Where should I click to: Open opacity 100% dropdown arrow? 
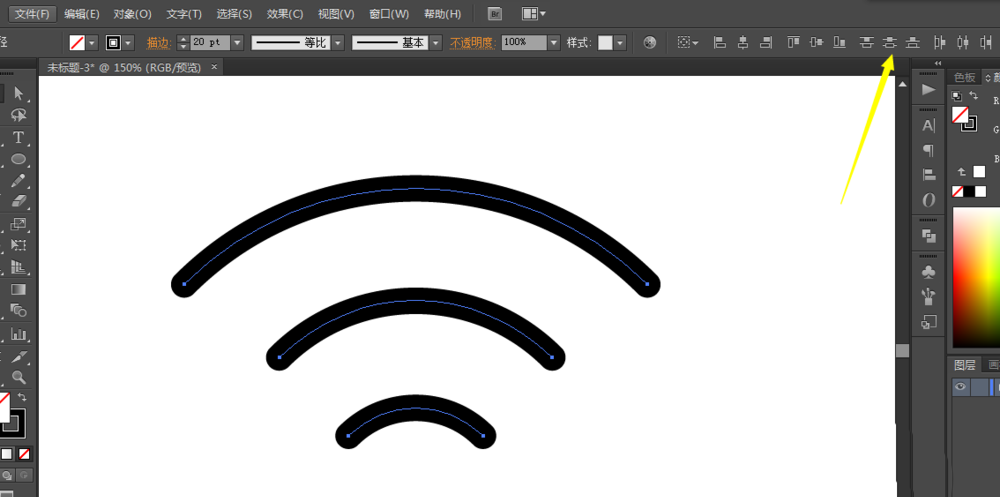pos(554,43)
